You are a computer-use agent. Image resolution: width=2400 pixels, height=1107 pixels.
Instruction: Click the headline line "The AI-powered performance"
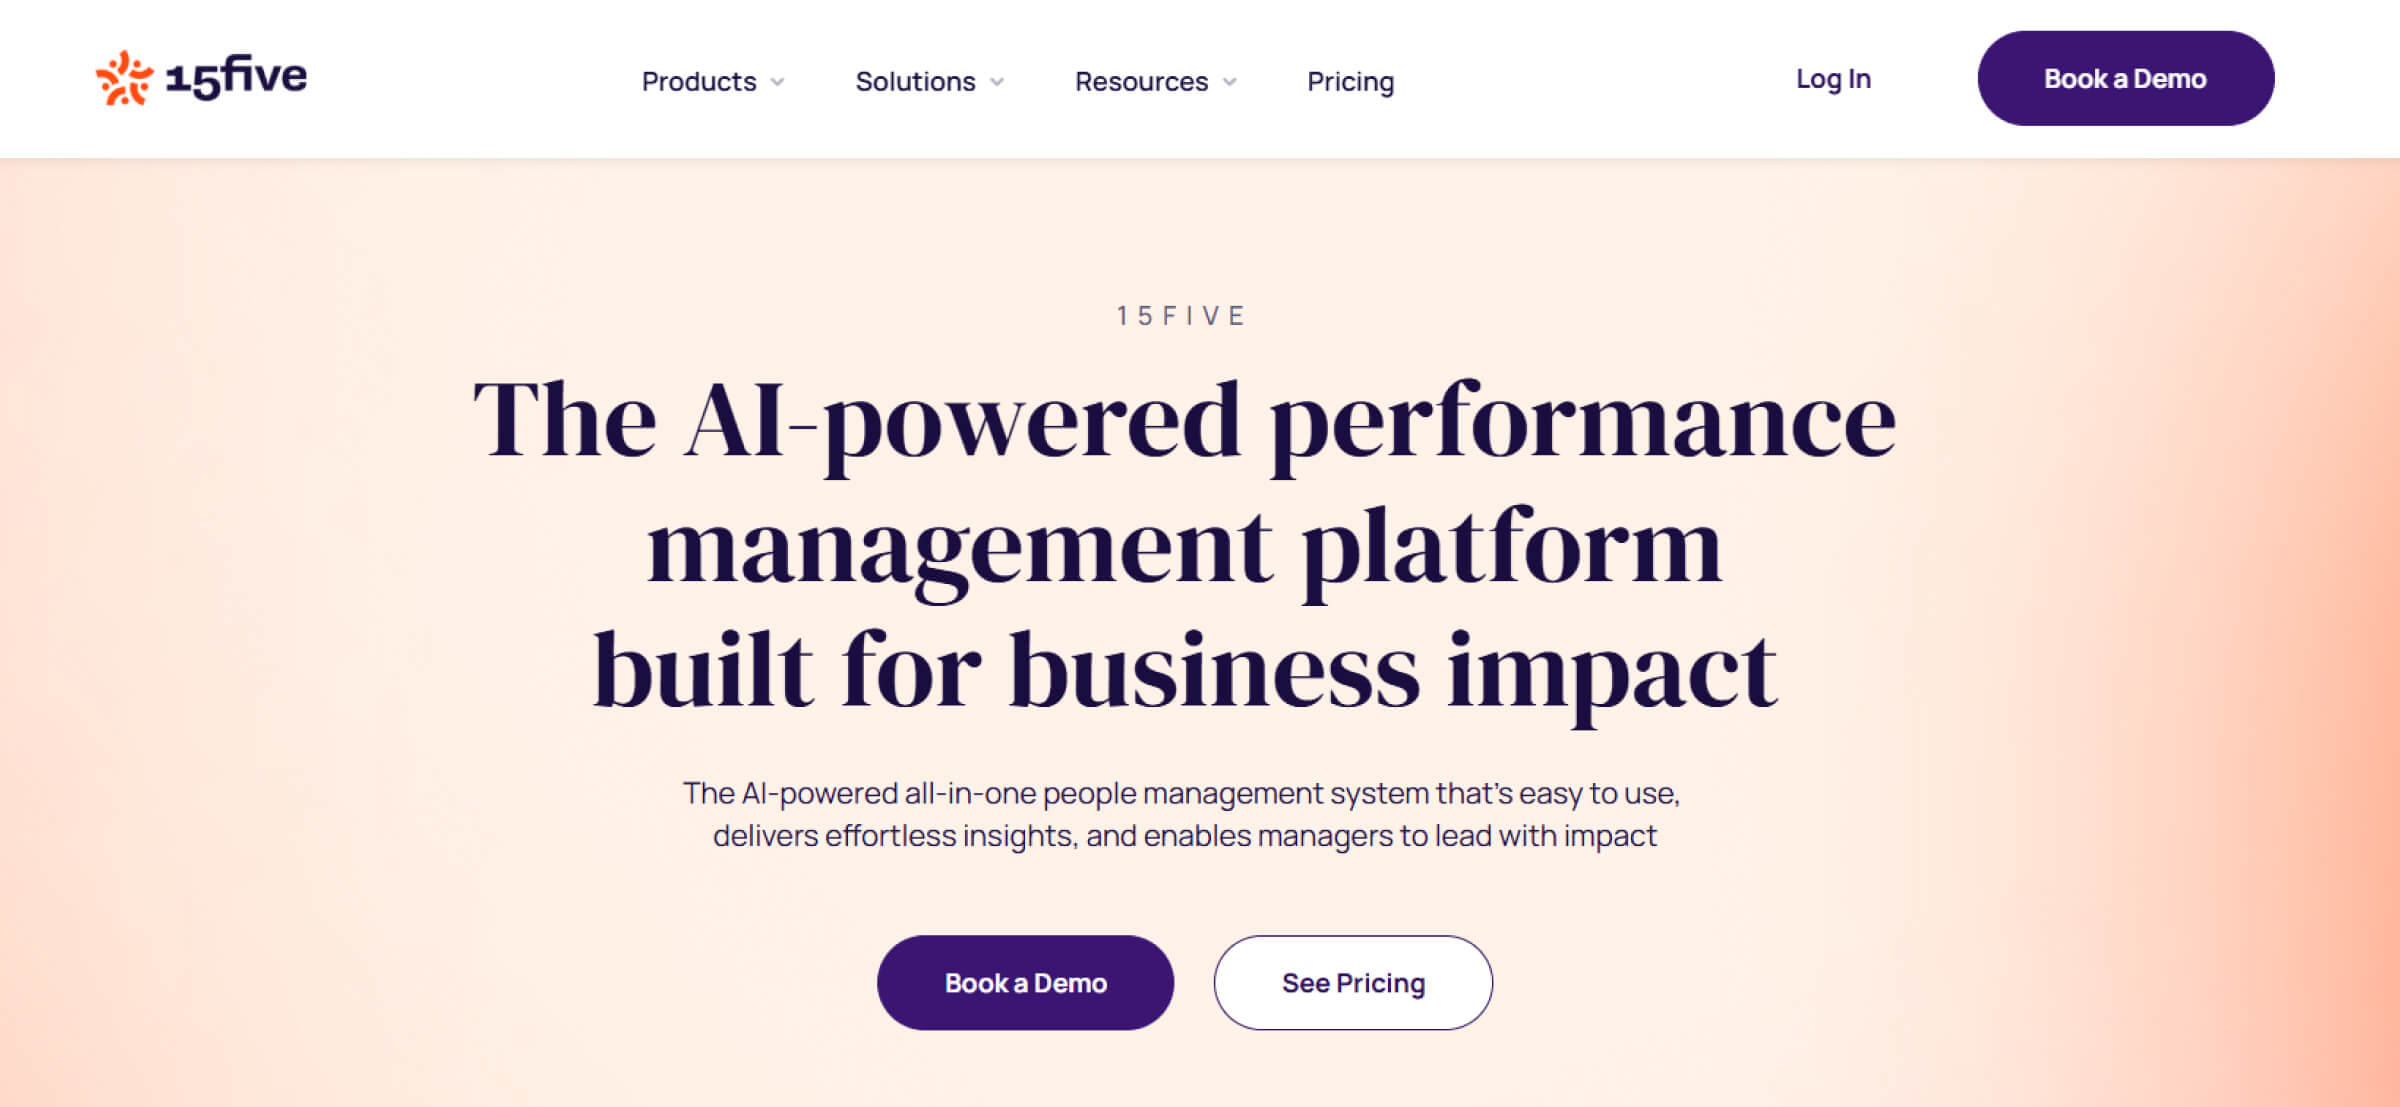coord(1184,420)
